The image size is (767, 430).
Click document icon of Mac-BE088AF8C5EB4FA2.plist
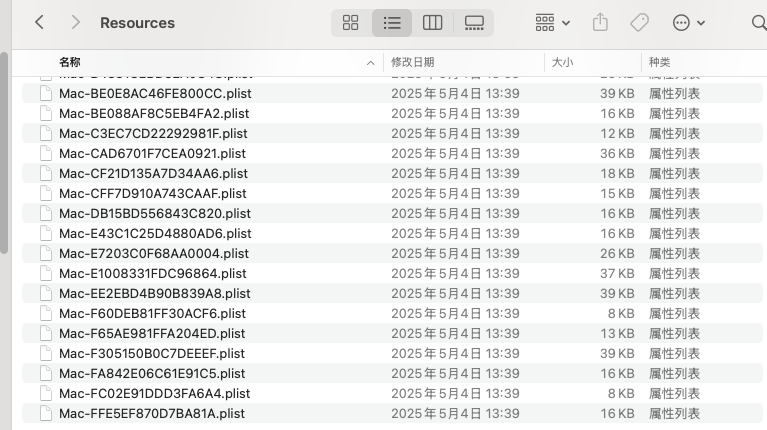point(46,113)
